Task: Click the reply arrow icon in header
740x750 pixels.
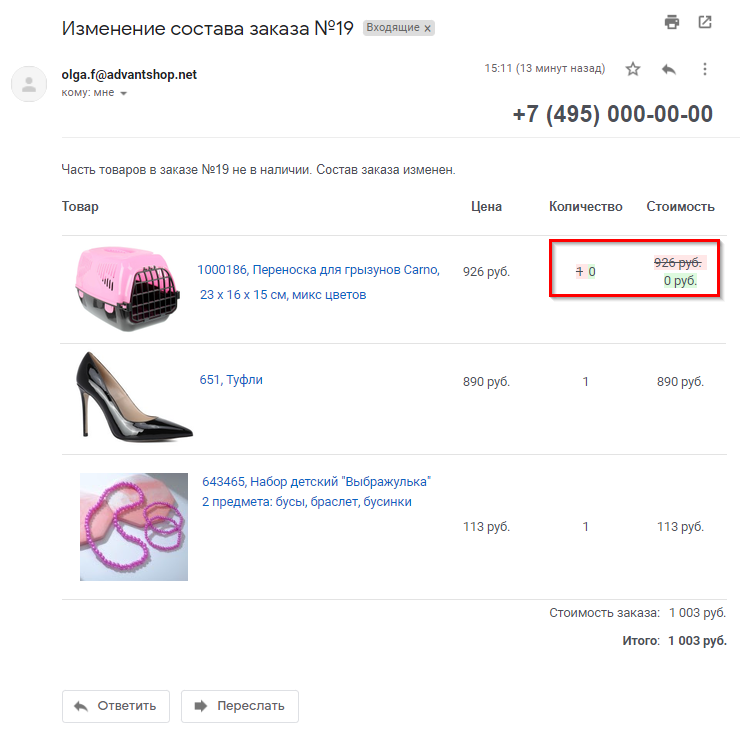Action: (669, 69)
